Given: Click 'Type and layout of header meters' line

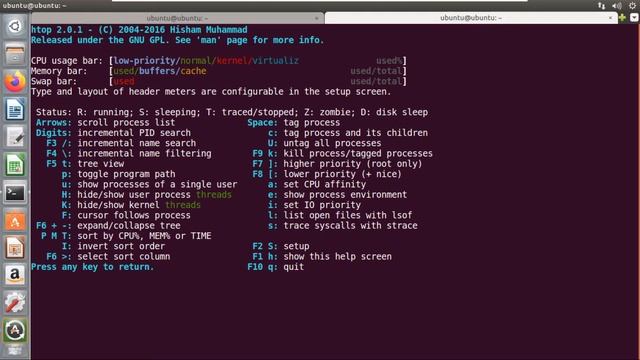Looking at the screenshot, I should click(x=211, y=91).
